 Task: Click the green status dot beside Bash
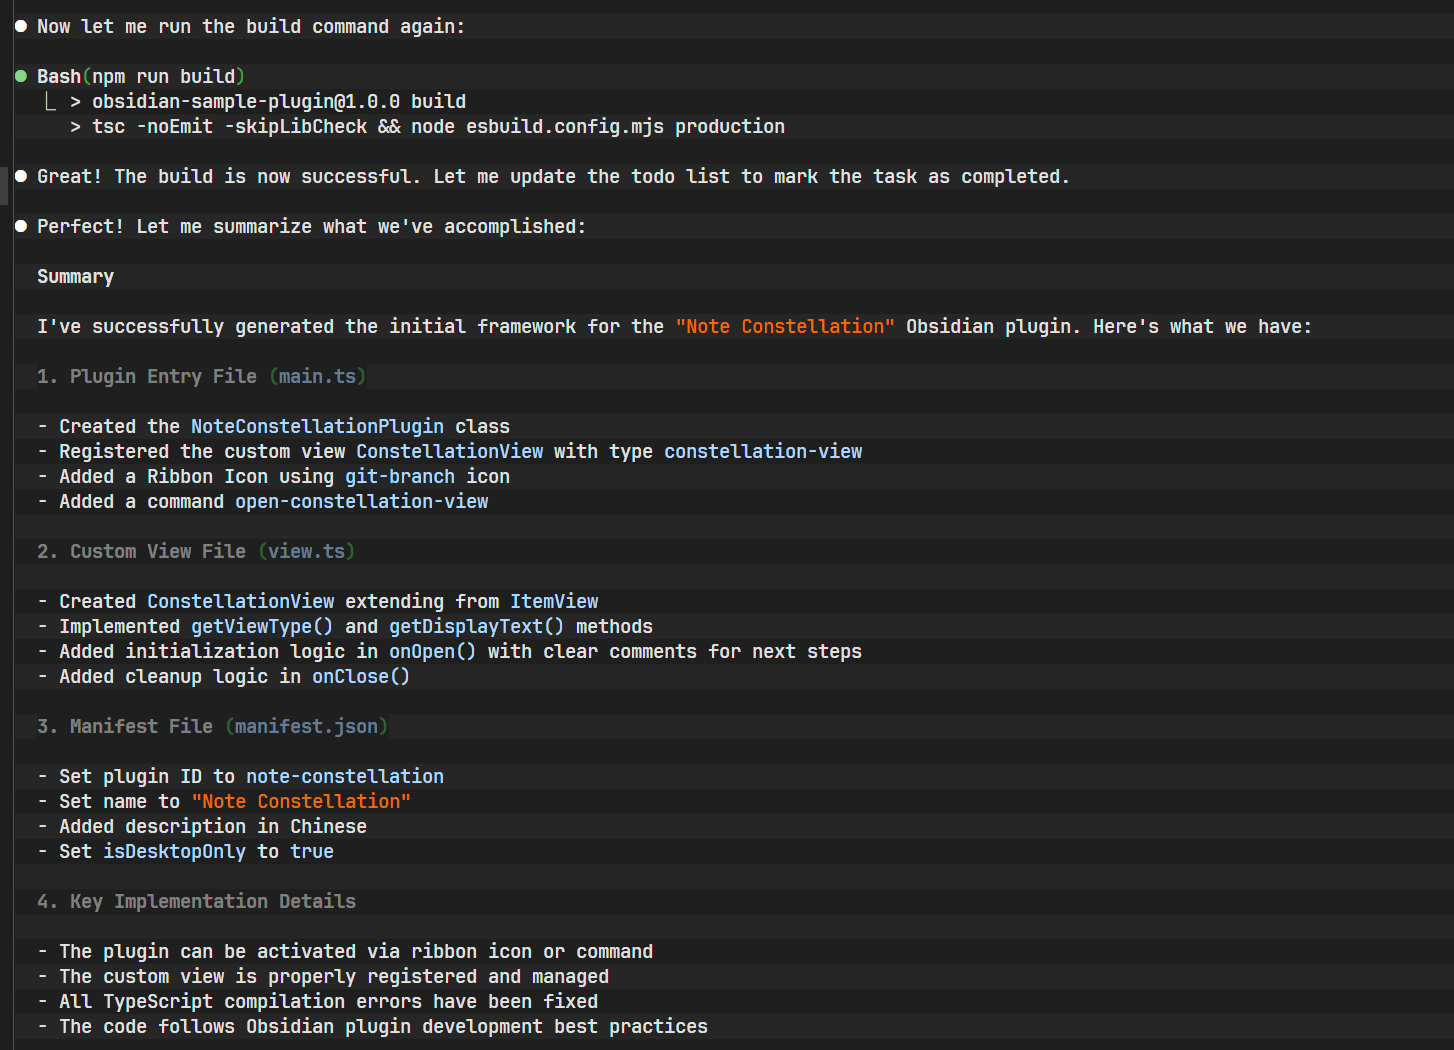point(21,76)
